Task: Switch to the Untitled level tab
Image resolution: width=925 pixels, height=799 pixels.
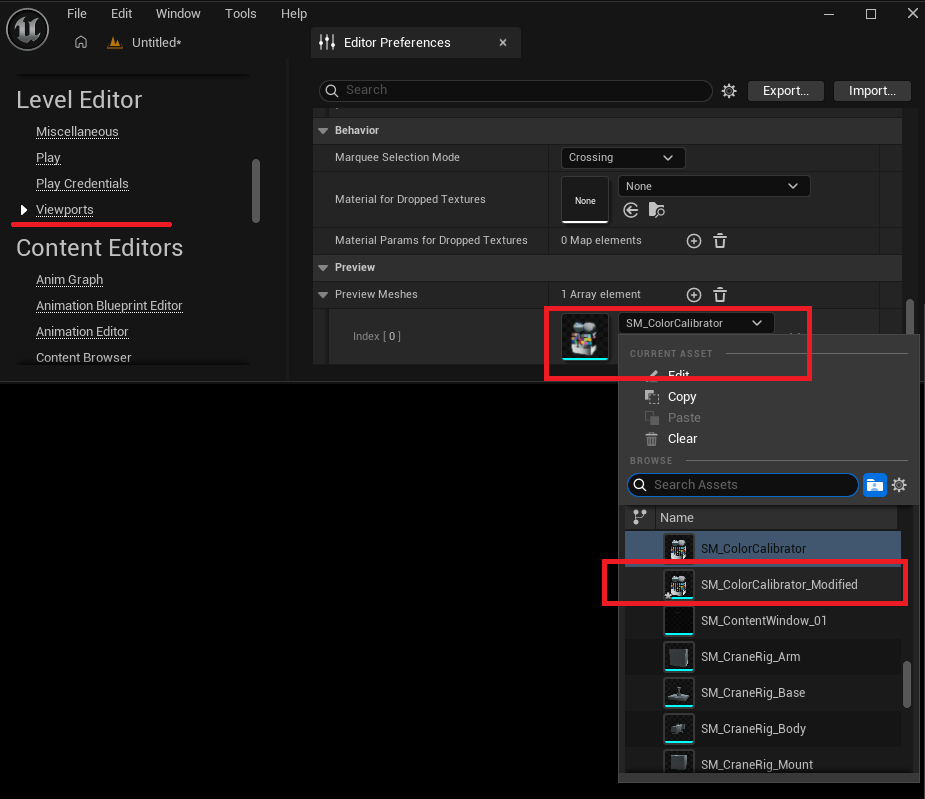Action: pos(156,42)
